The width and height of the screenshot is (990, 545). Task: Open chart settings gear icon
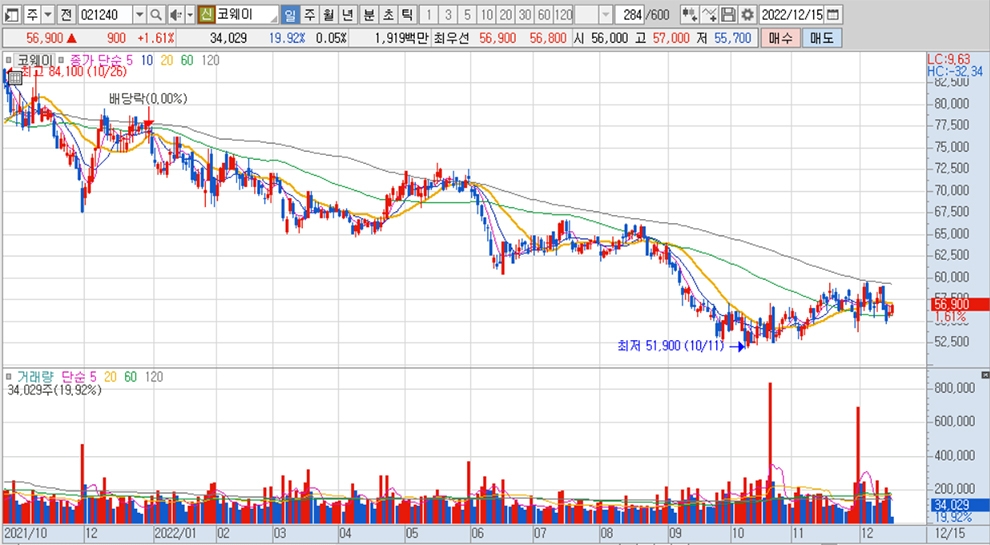pos(746,15)
